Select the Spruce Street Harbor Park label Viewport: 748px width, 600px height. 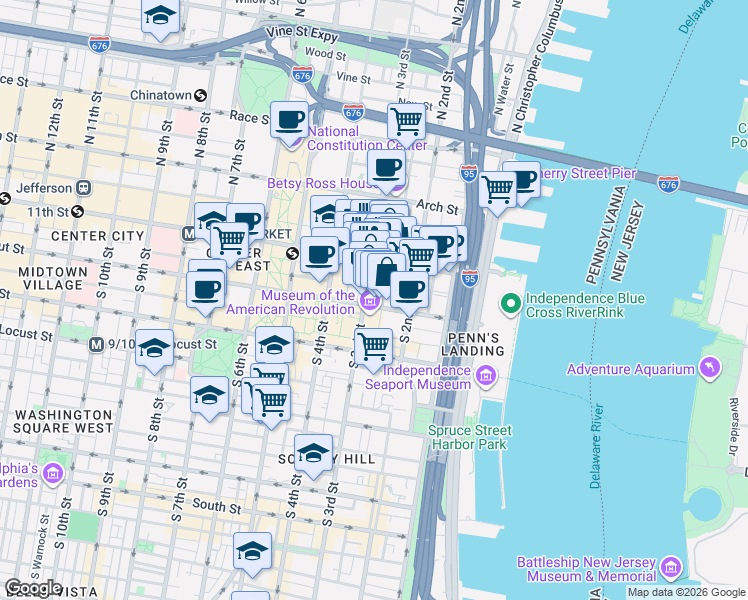(469, 437)
